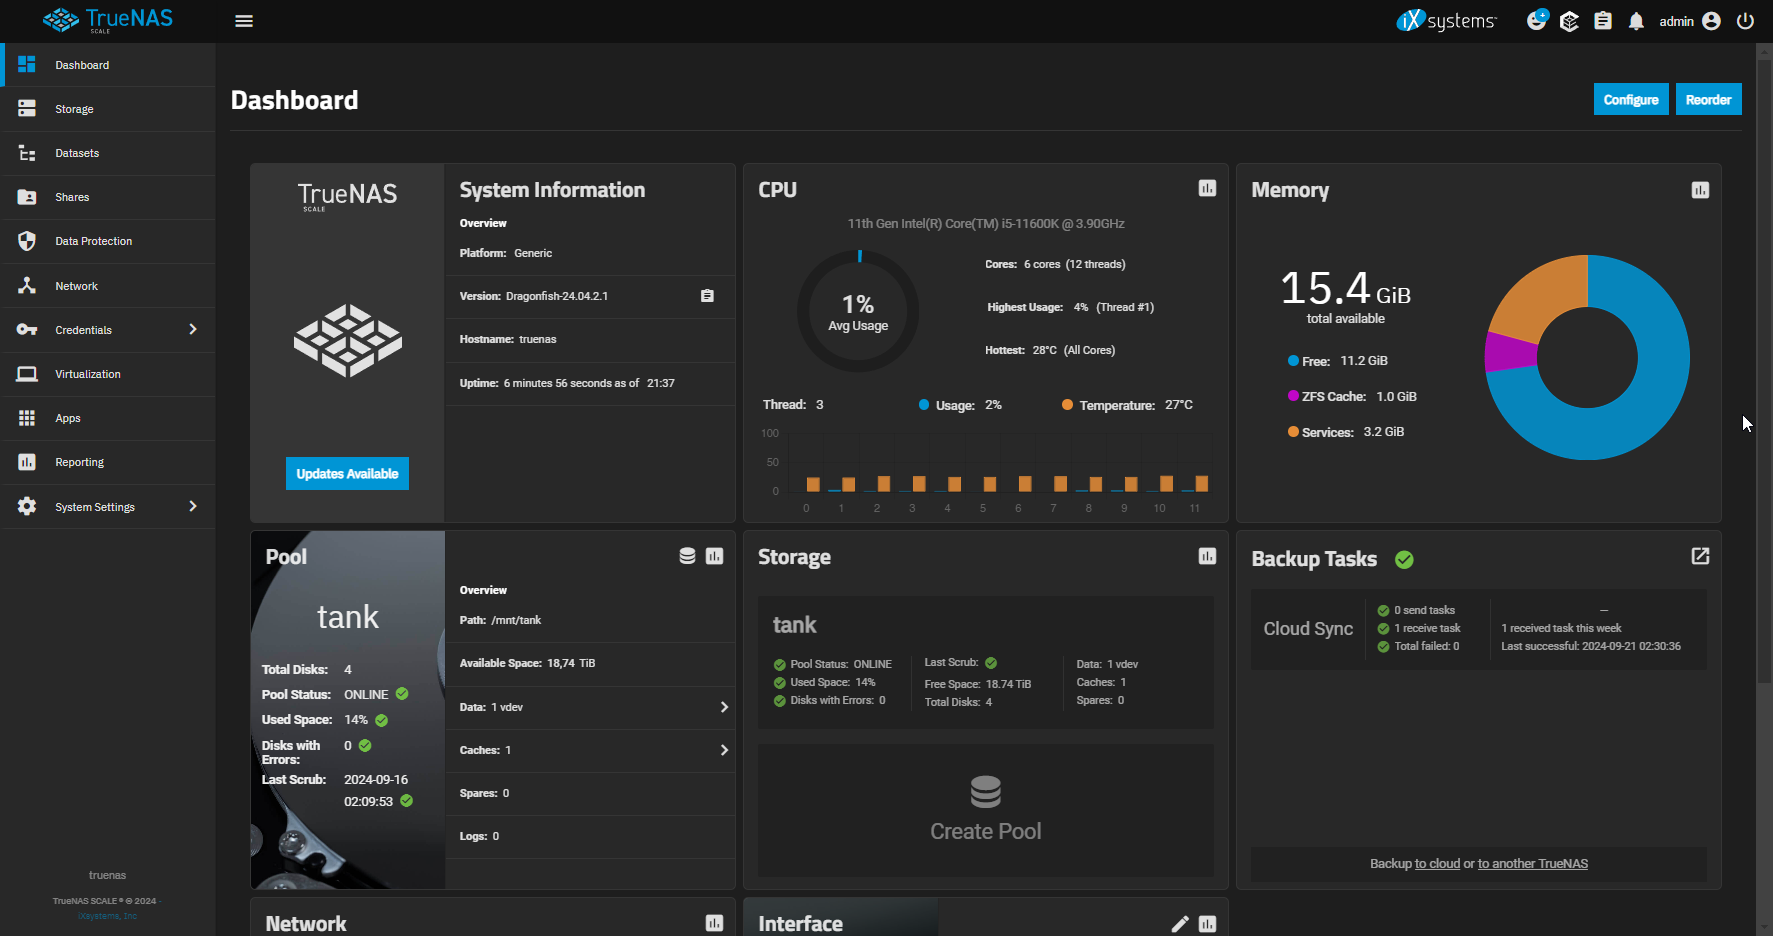Screen dimensions: 1773x936
Task: Go to Dashboard in the sidebar
Action: 108,65
